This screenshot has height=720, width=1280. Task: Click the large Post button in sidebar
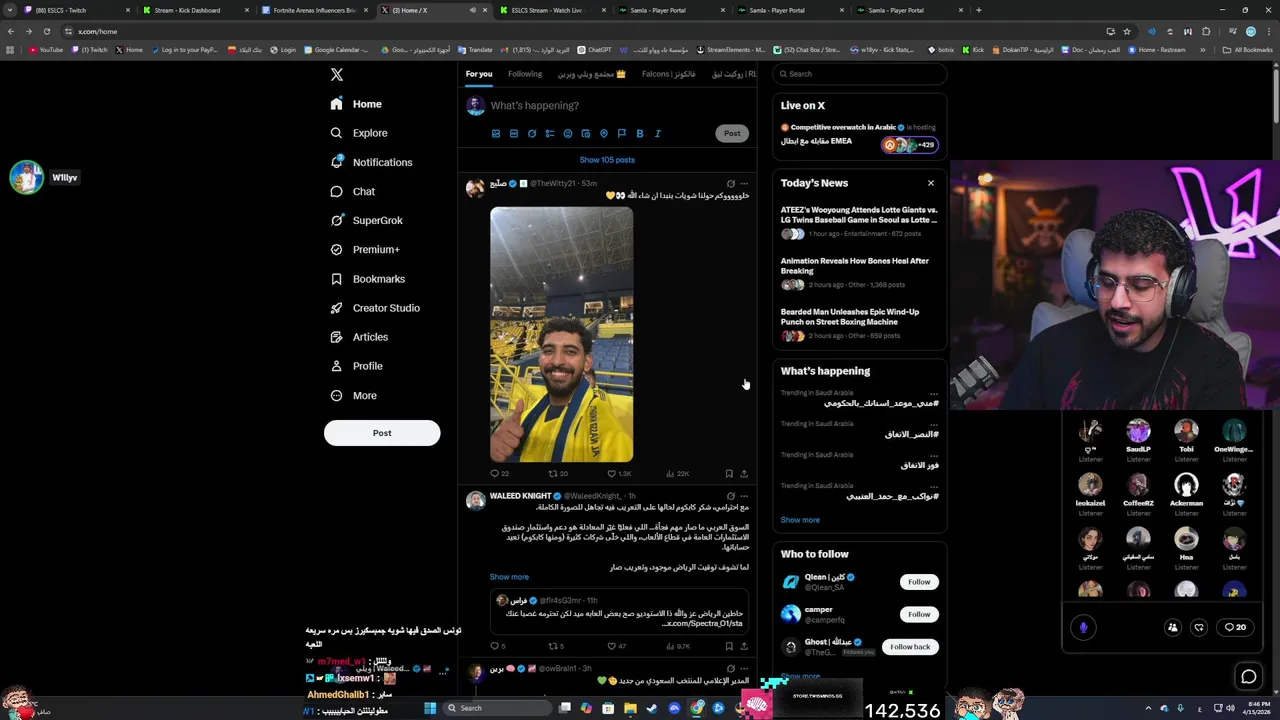pyautogui.click(x=382, y=433)
